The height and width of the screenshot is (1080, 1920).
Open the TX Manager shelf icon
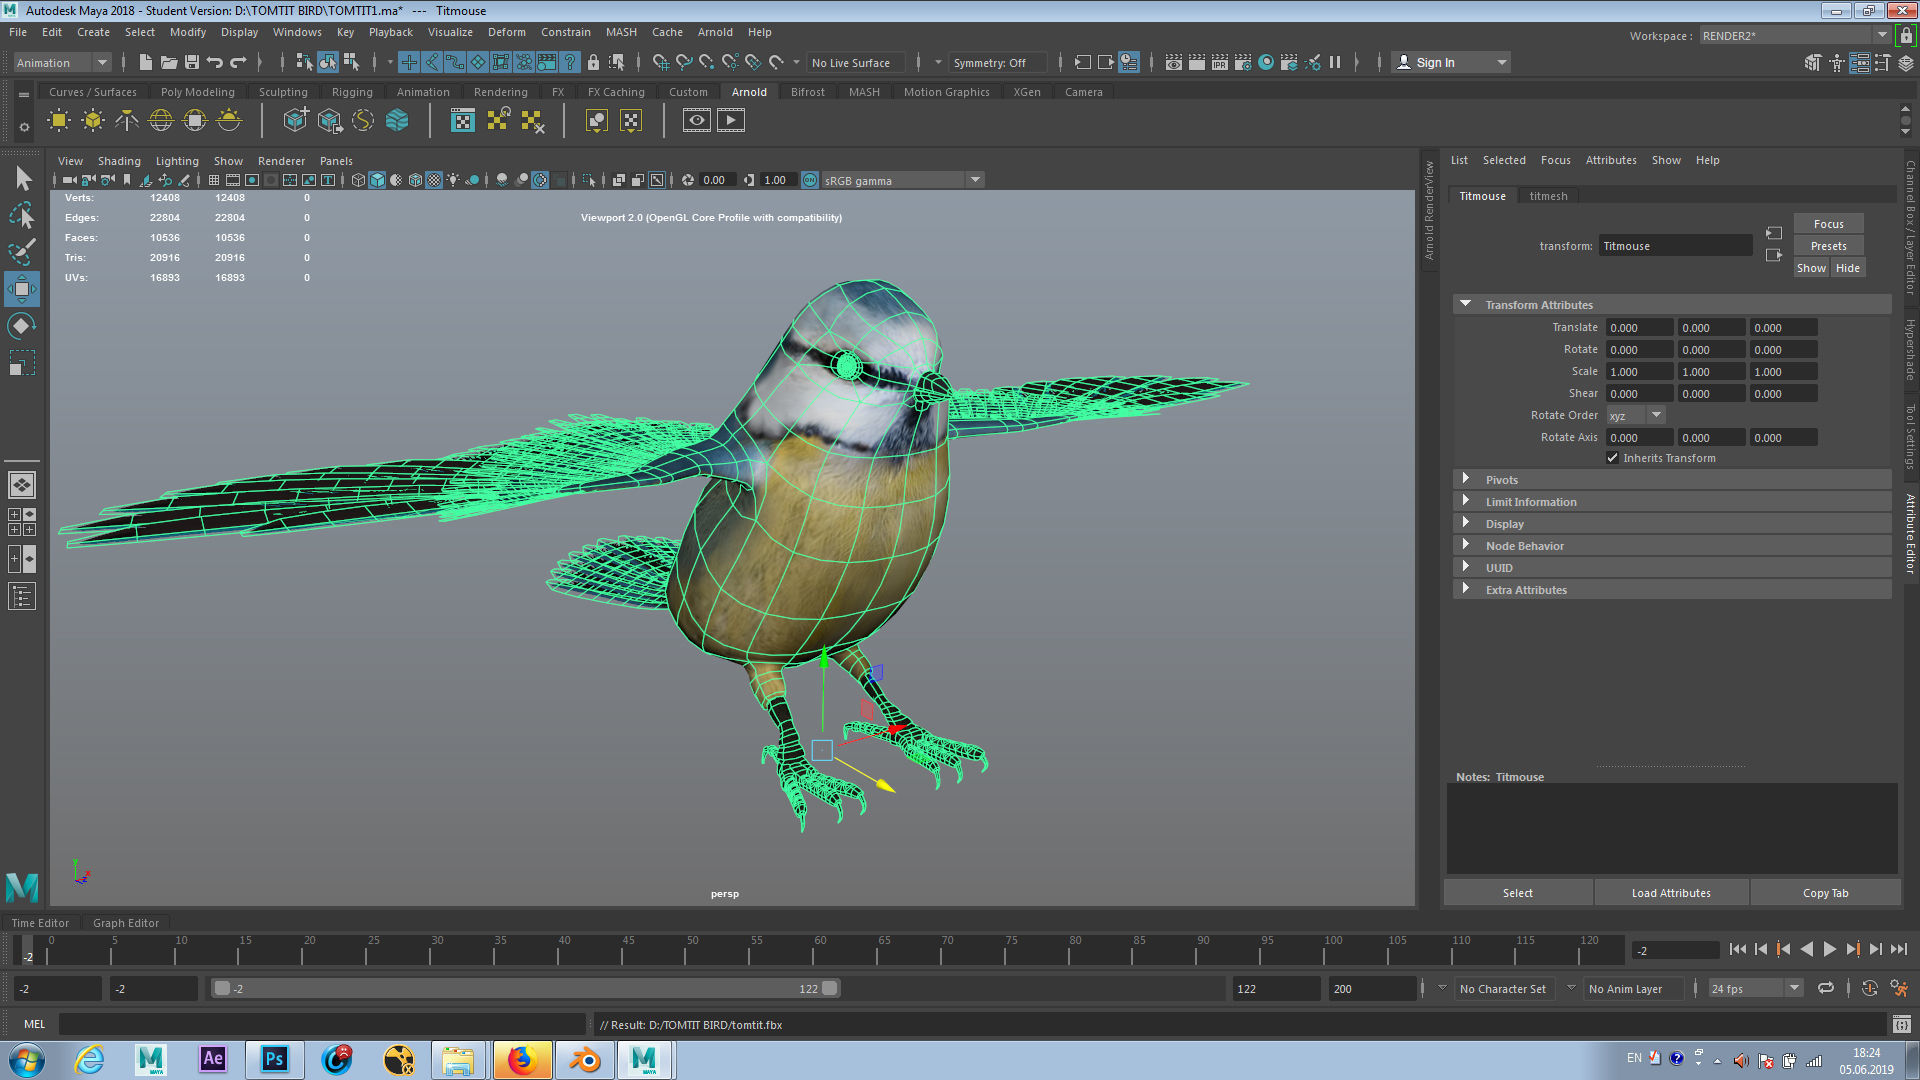click(x=463, y=121)
